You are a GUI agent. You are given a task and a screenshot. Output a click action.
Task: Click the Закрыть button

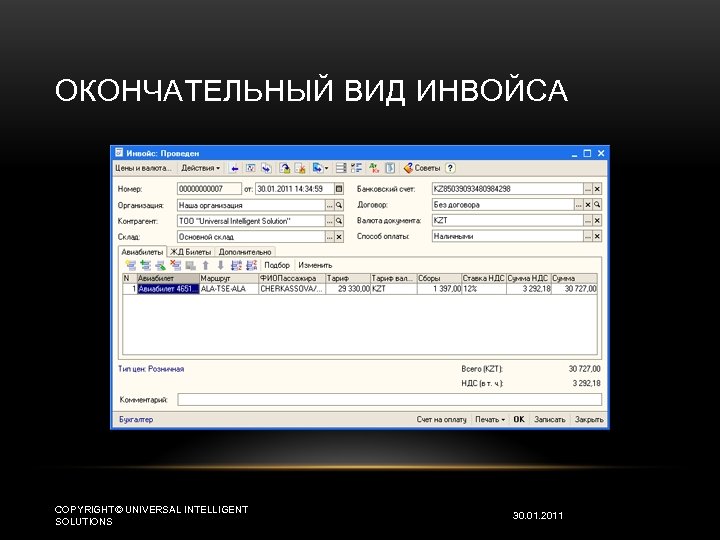point(589,420)
